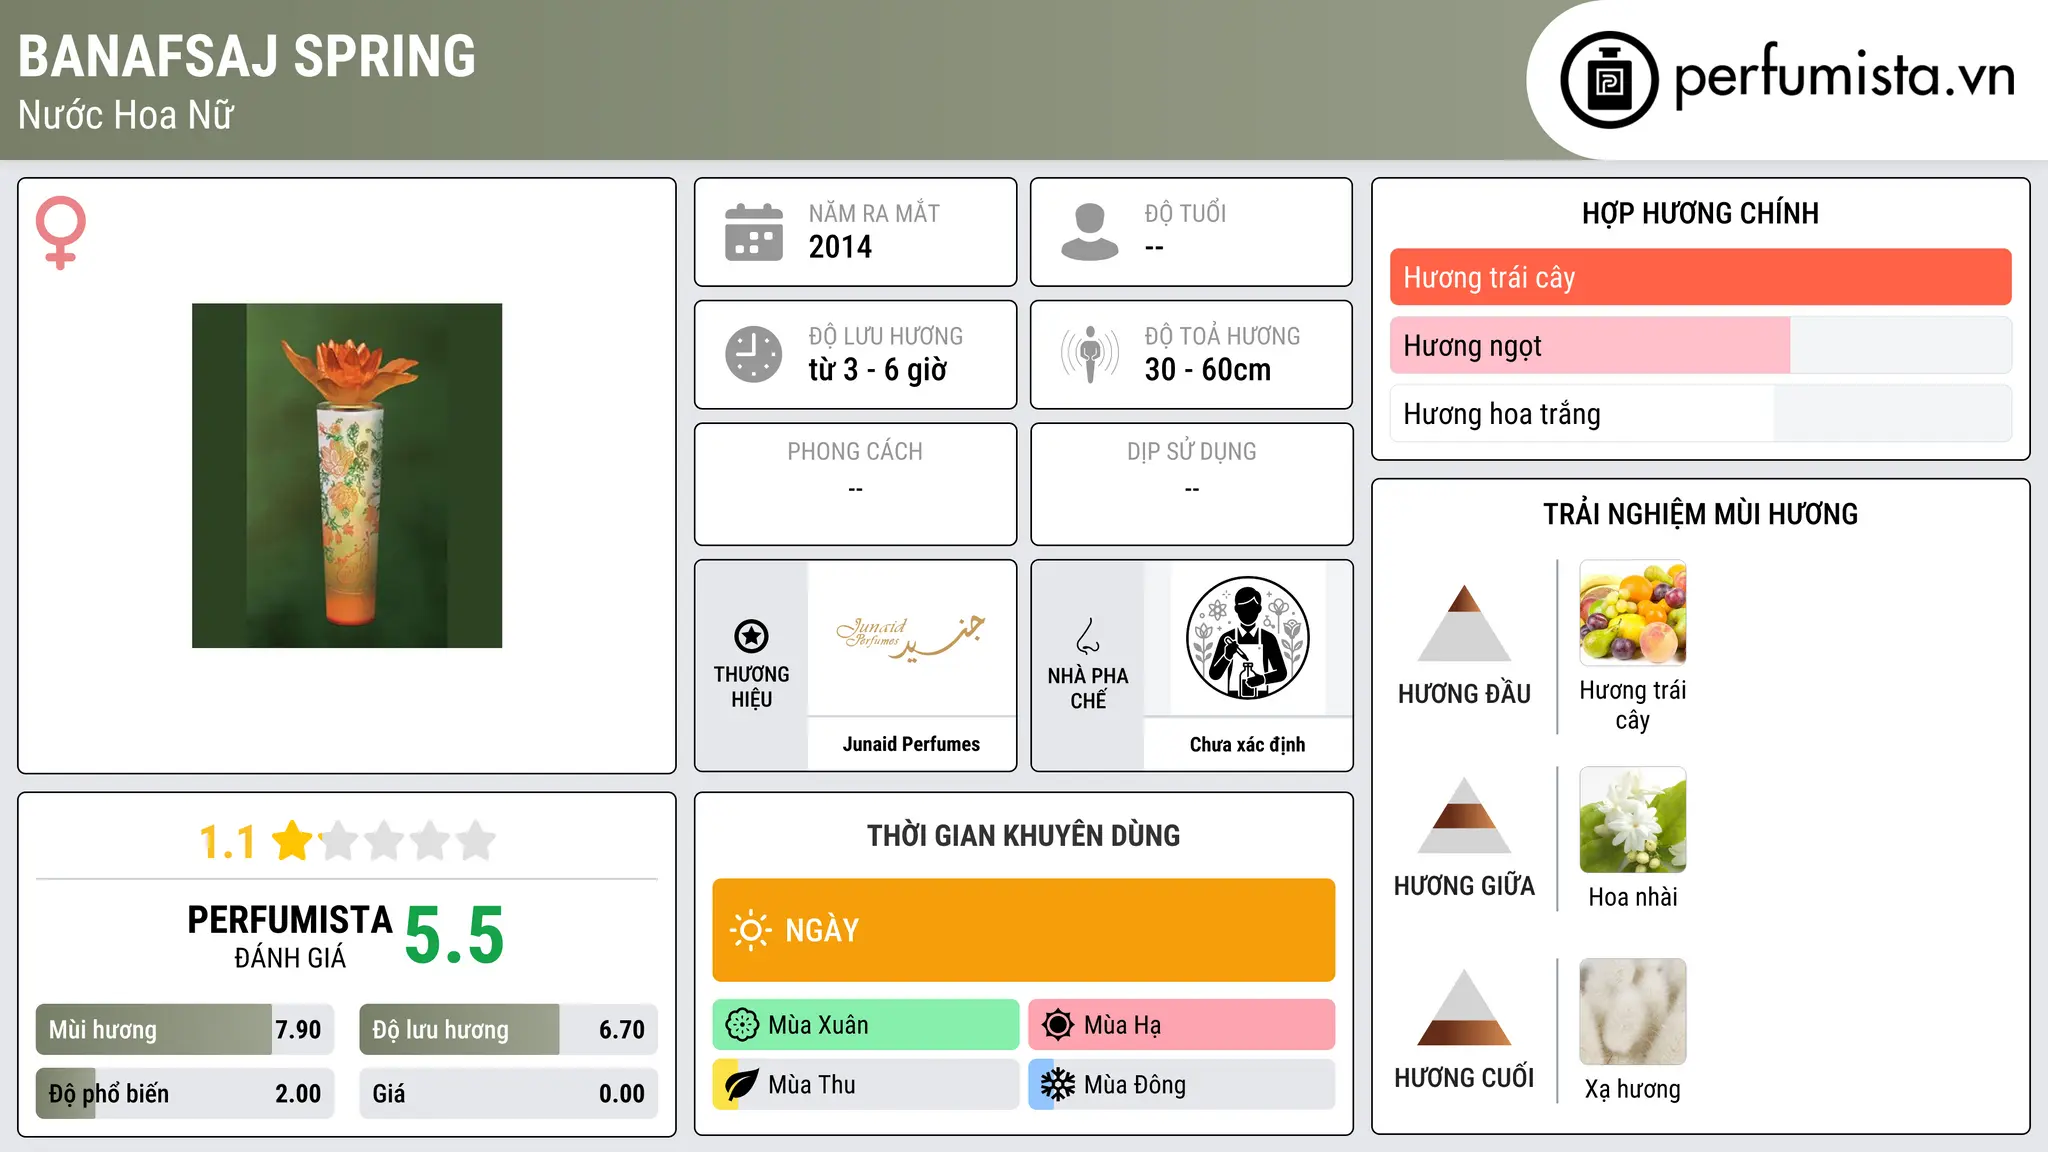The image size is (2048, 1152).
Task: Click the clock icon for longevity
Action: pyautogui.click(x=753, y=354)
